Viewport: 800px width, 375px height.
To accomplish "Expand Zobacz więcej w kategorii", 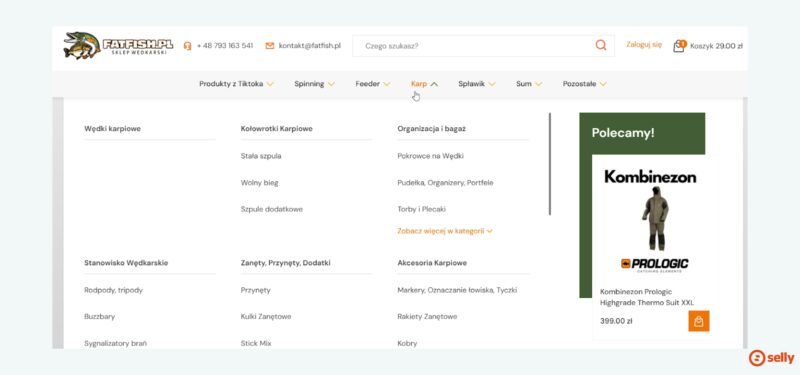I will 445,231.
